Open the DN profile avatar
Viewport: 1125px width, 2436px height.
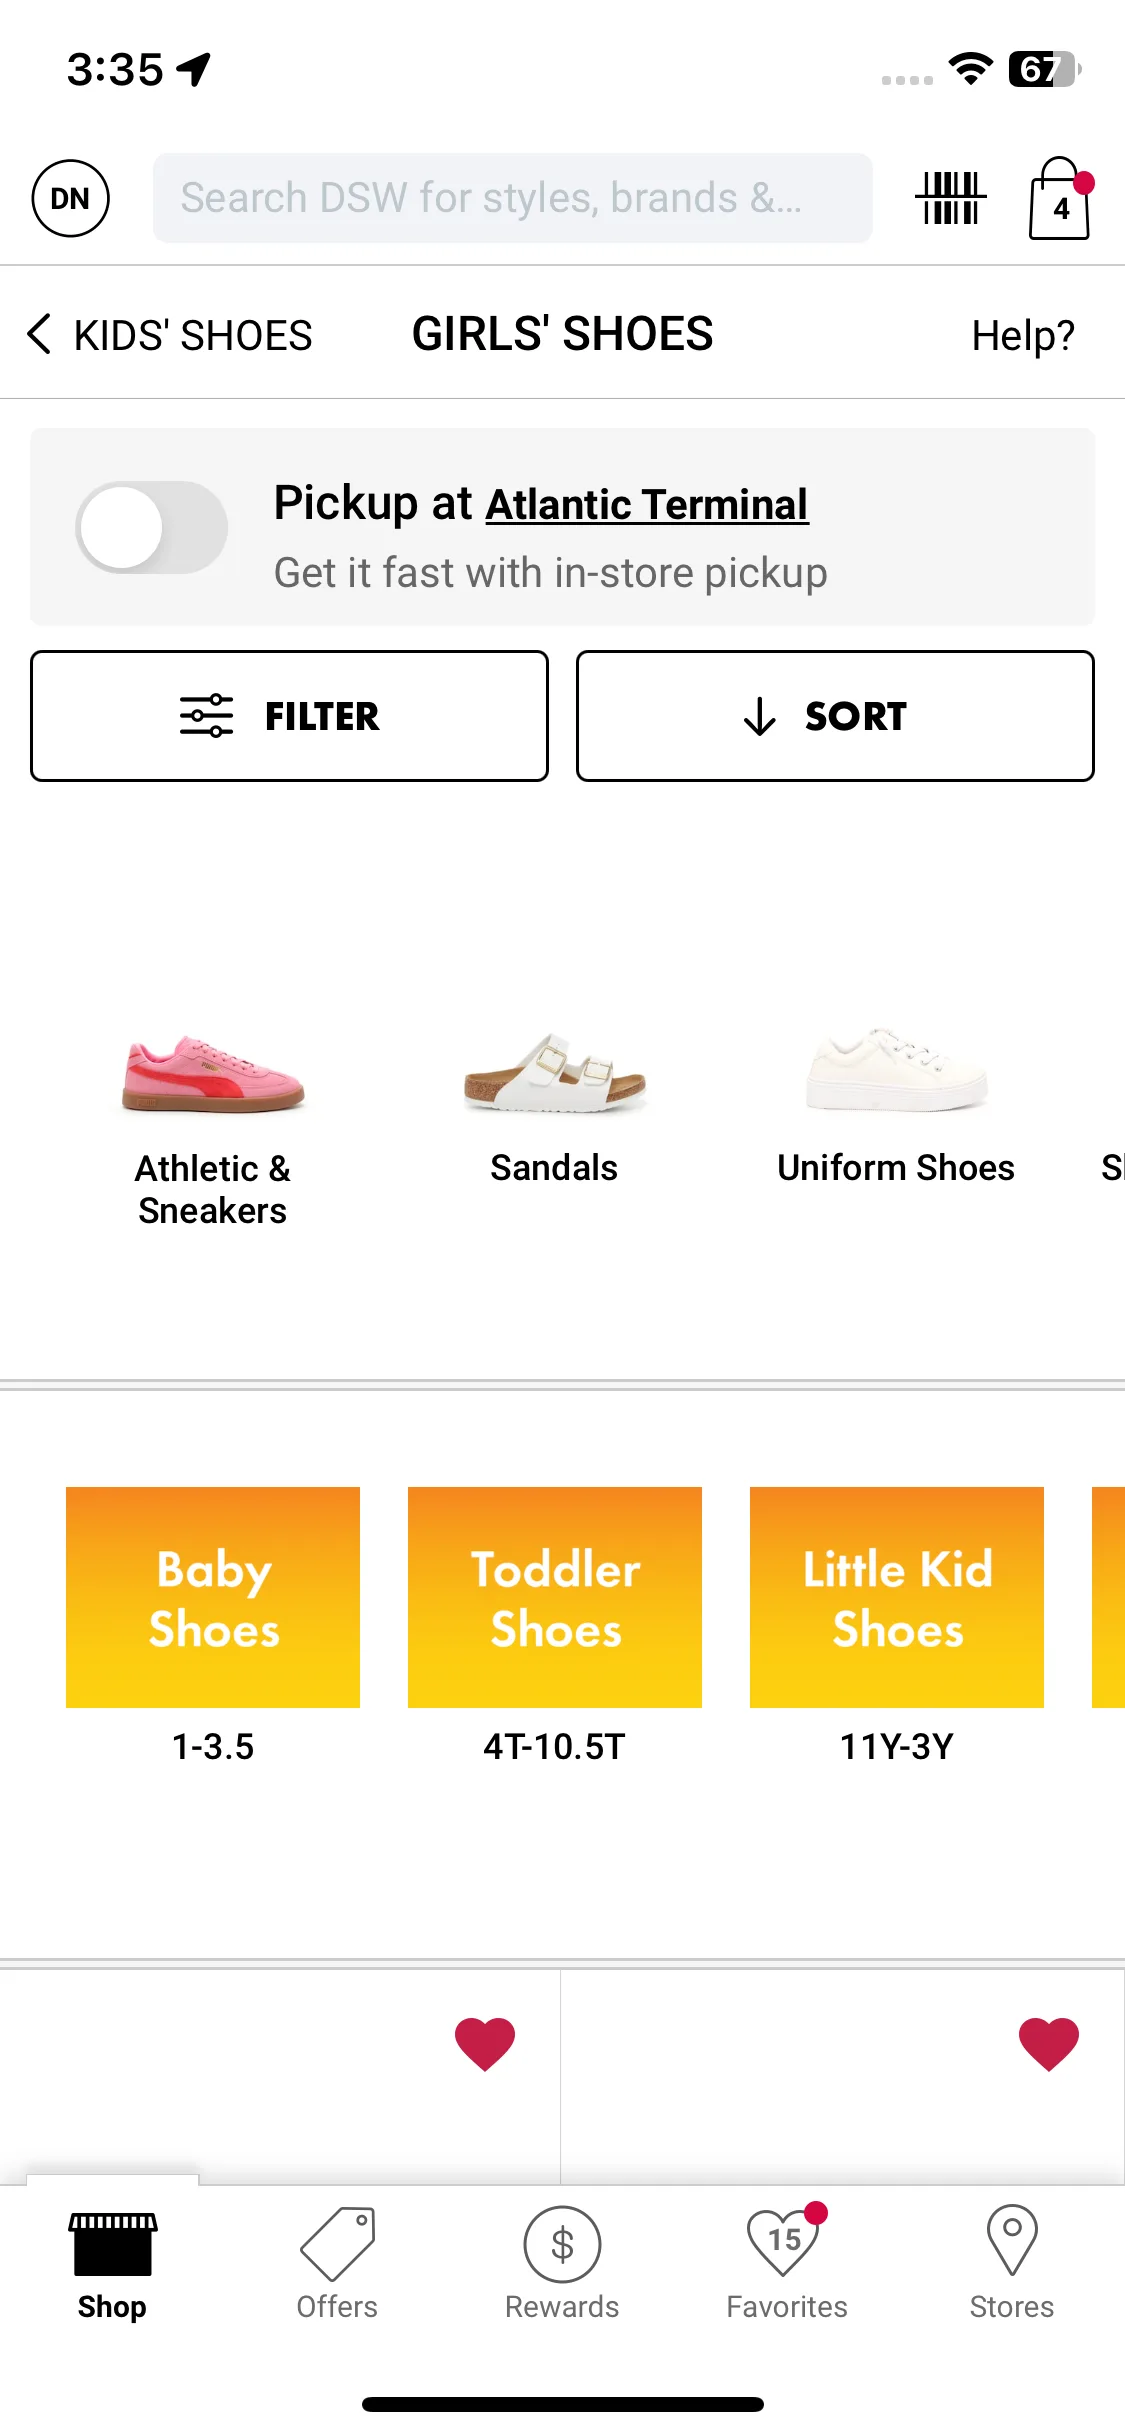[x=71, y=198]
